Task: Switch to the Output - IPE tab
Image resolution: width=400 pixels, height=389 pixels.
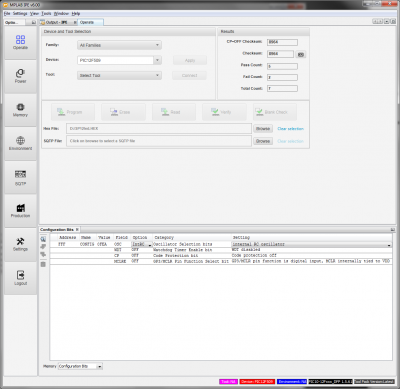Action: [56, 22]
